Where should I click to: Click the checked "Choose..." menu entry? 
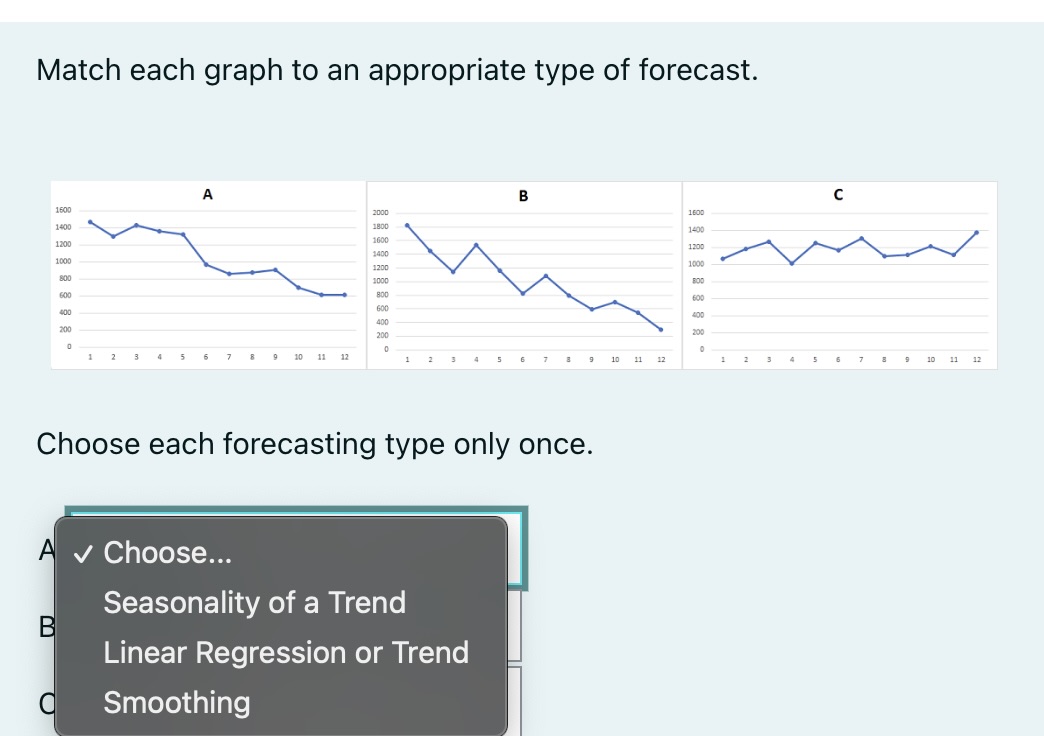[167, 552]
